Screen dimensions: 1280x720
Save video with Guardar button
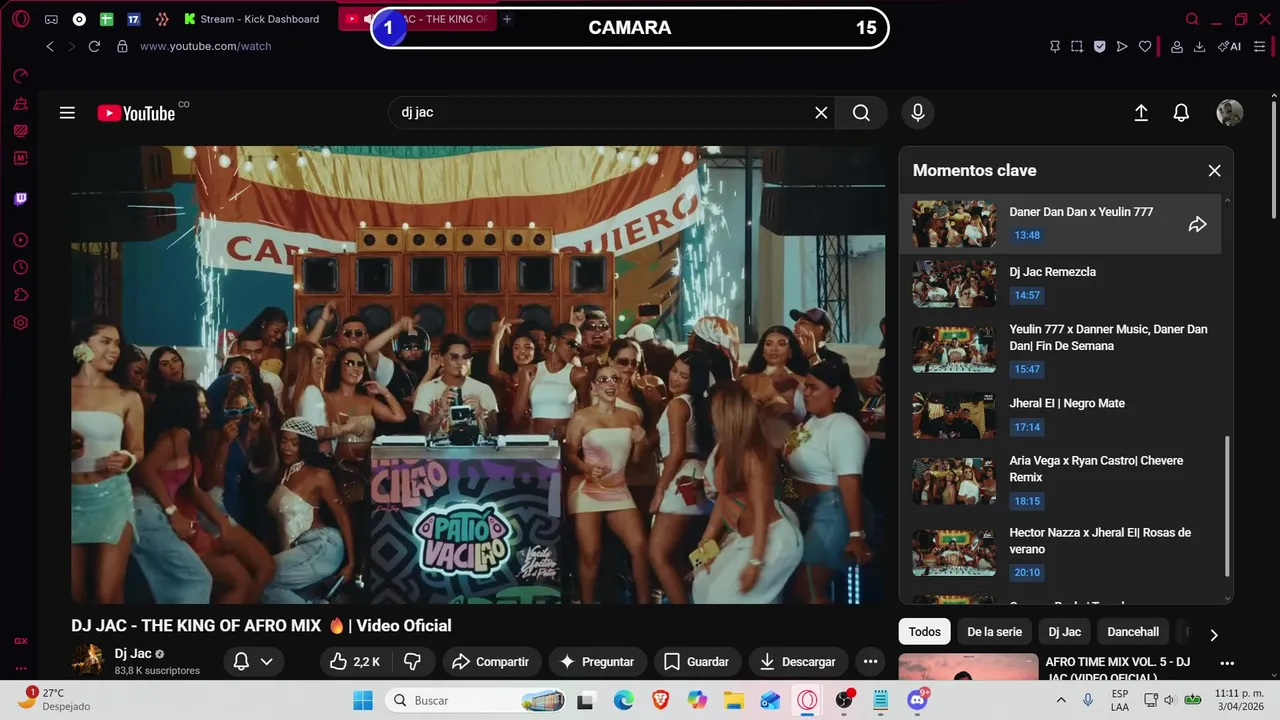[x=697, y=662]
